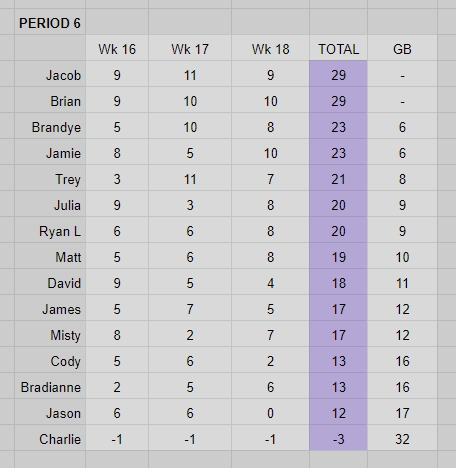The width and height of the screenshot is (456, 468).
Task: Click the GB column header cell
Action: point(402,48)
